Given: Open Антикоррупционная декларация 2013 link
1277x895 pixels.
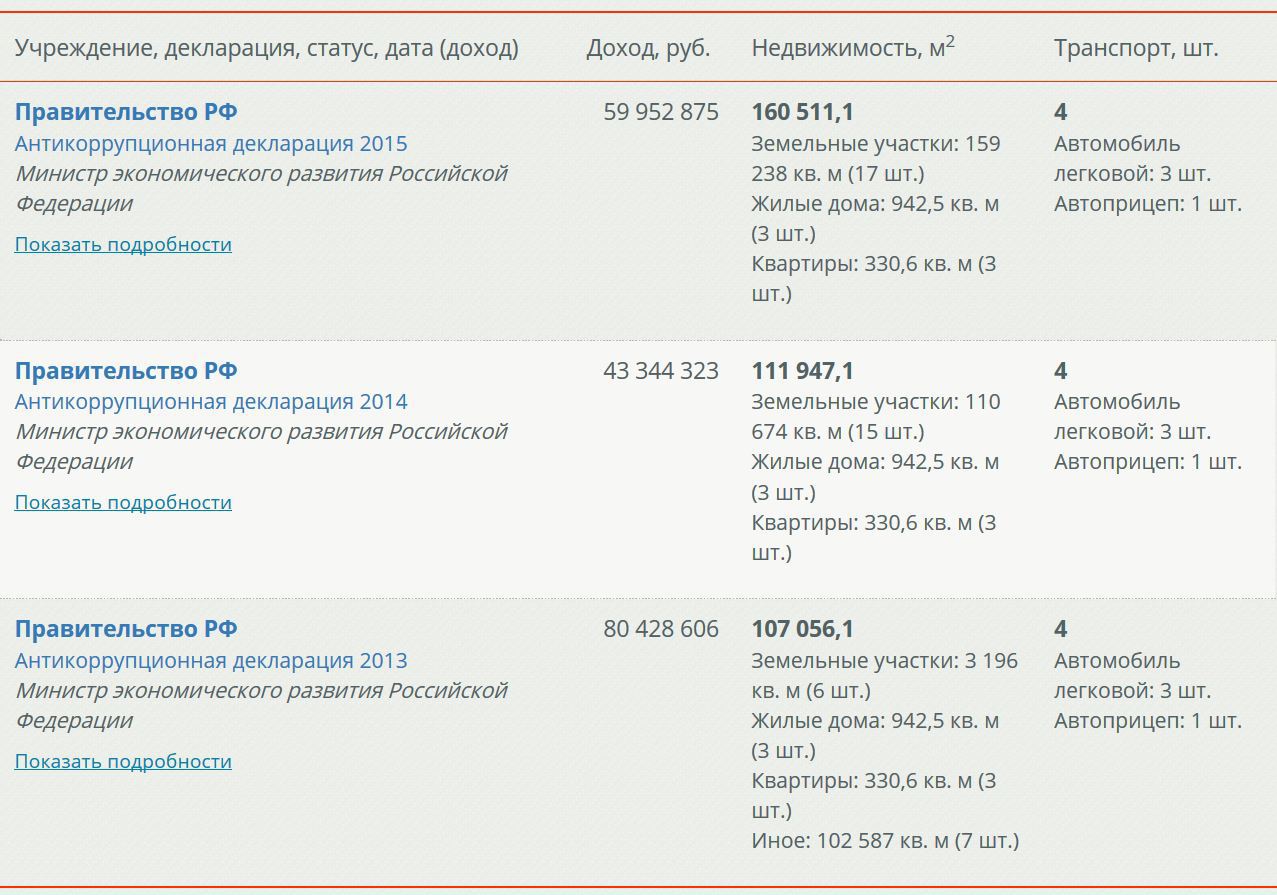Looking at the screenshot, I should coord(211,660).
